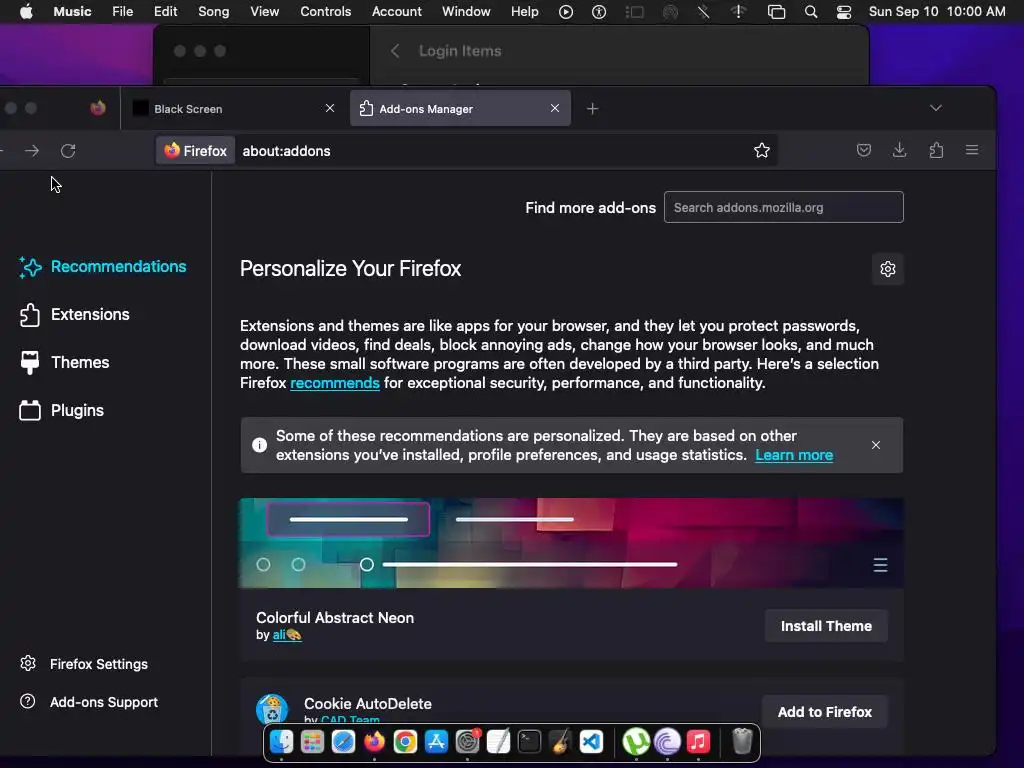Open the Learn more link
The width and height of the screenshot is (1024, 768).
coord(794,455)
